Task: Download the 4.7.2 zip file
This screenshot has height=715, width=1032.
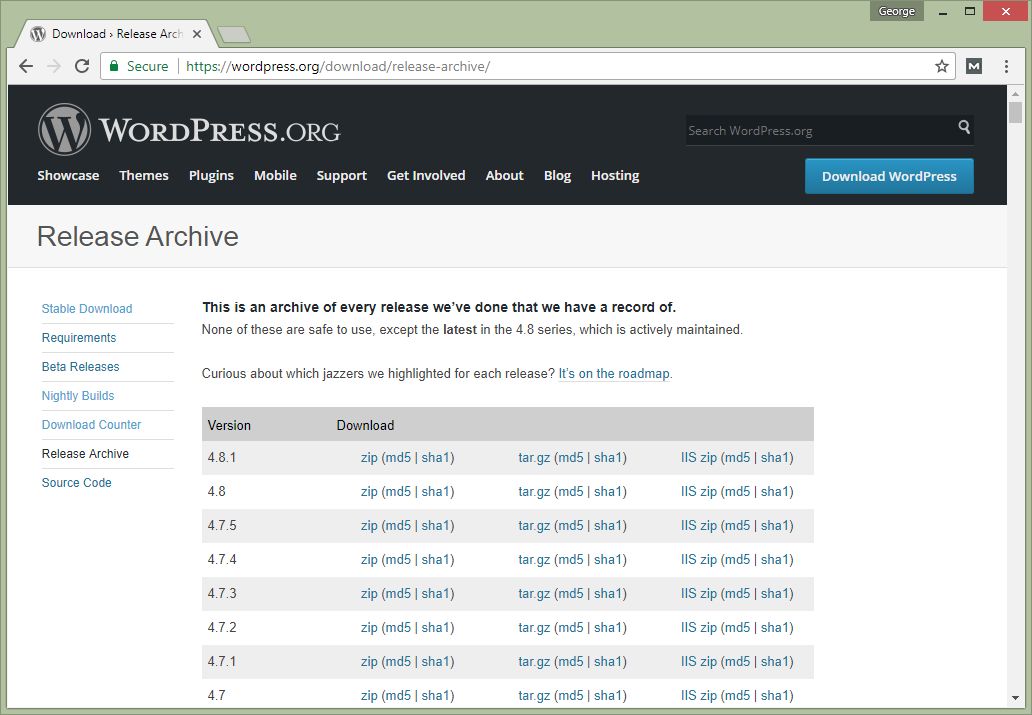Action: [369, 627]
